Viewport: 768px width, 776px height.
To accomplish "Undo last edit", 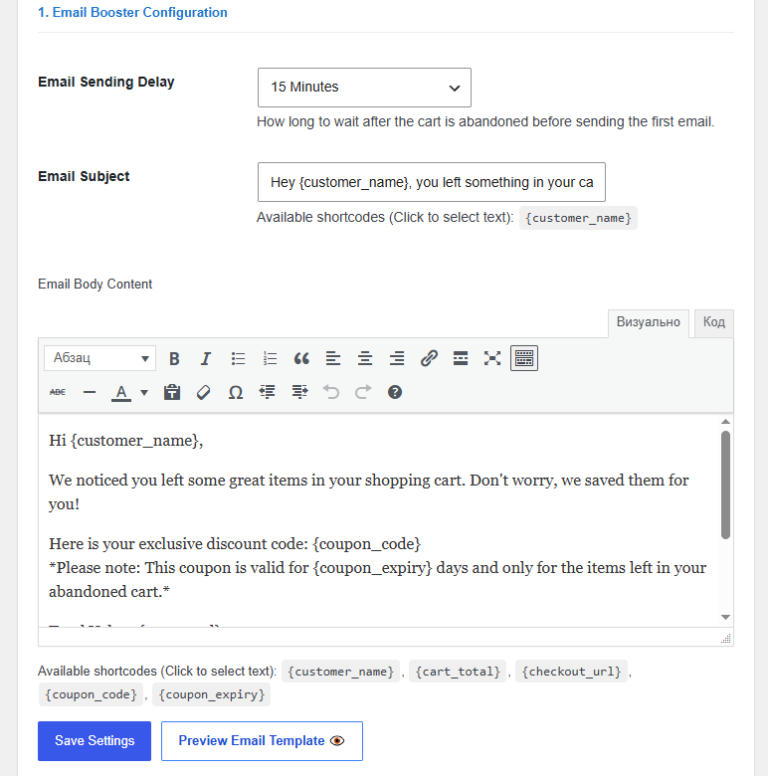I will pyautogui.click(x=331, y=392).
